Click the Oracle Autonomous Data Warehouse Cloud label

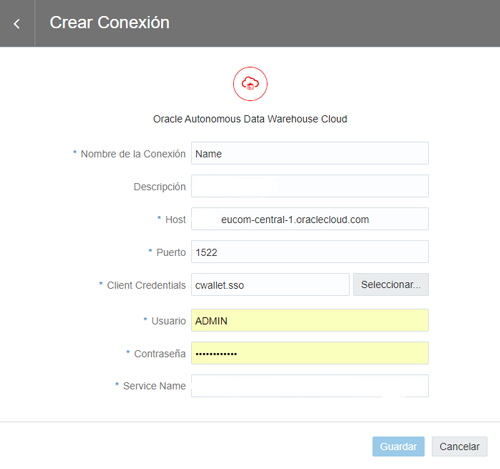coord(250,119)
